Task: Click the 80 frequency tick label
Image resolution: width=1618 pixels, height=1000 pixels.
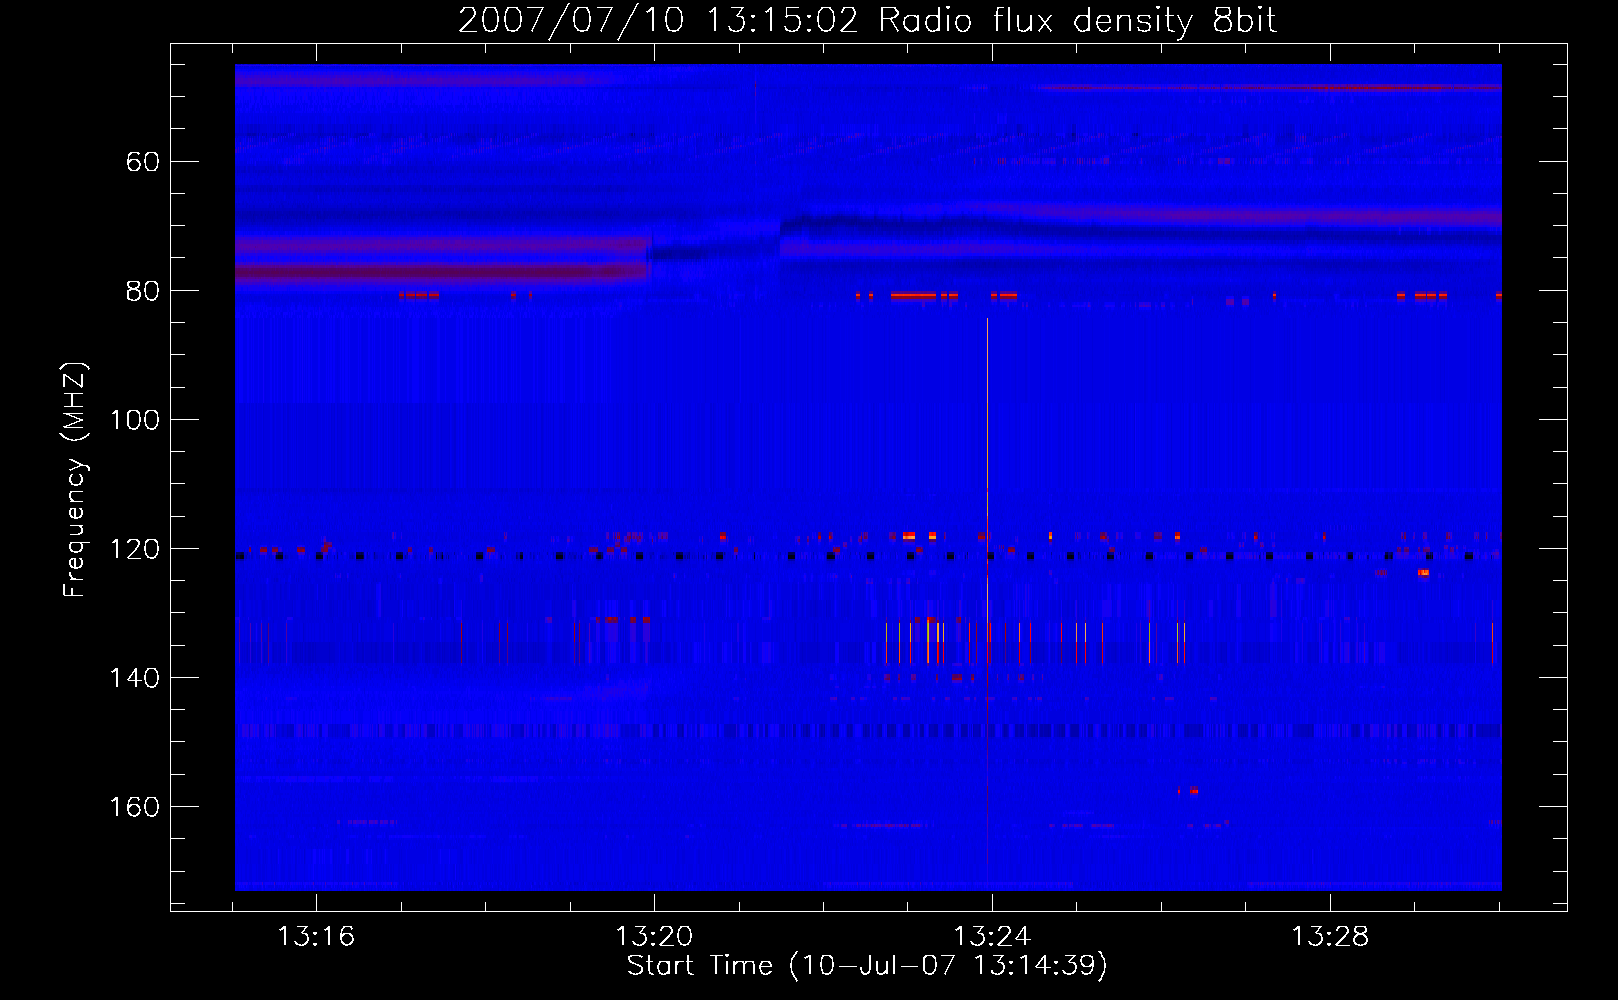Action: point(143,291)
